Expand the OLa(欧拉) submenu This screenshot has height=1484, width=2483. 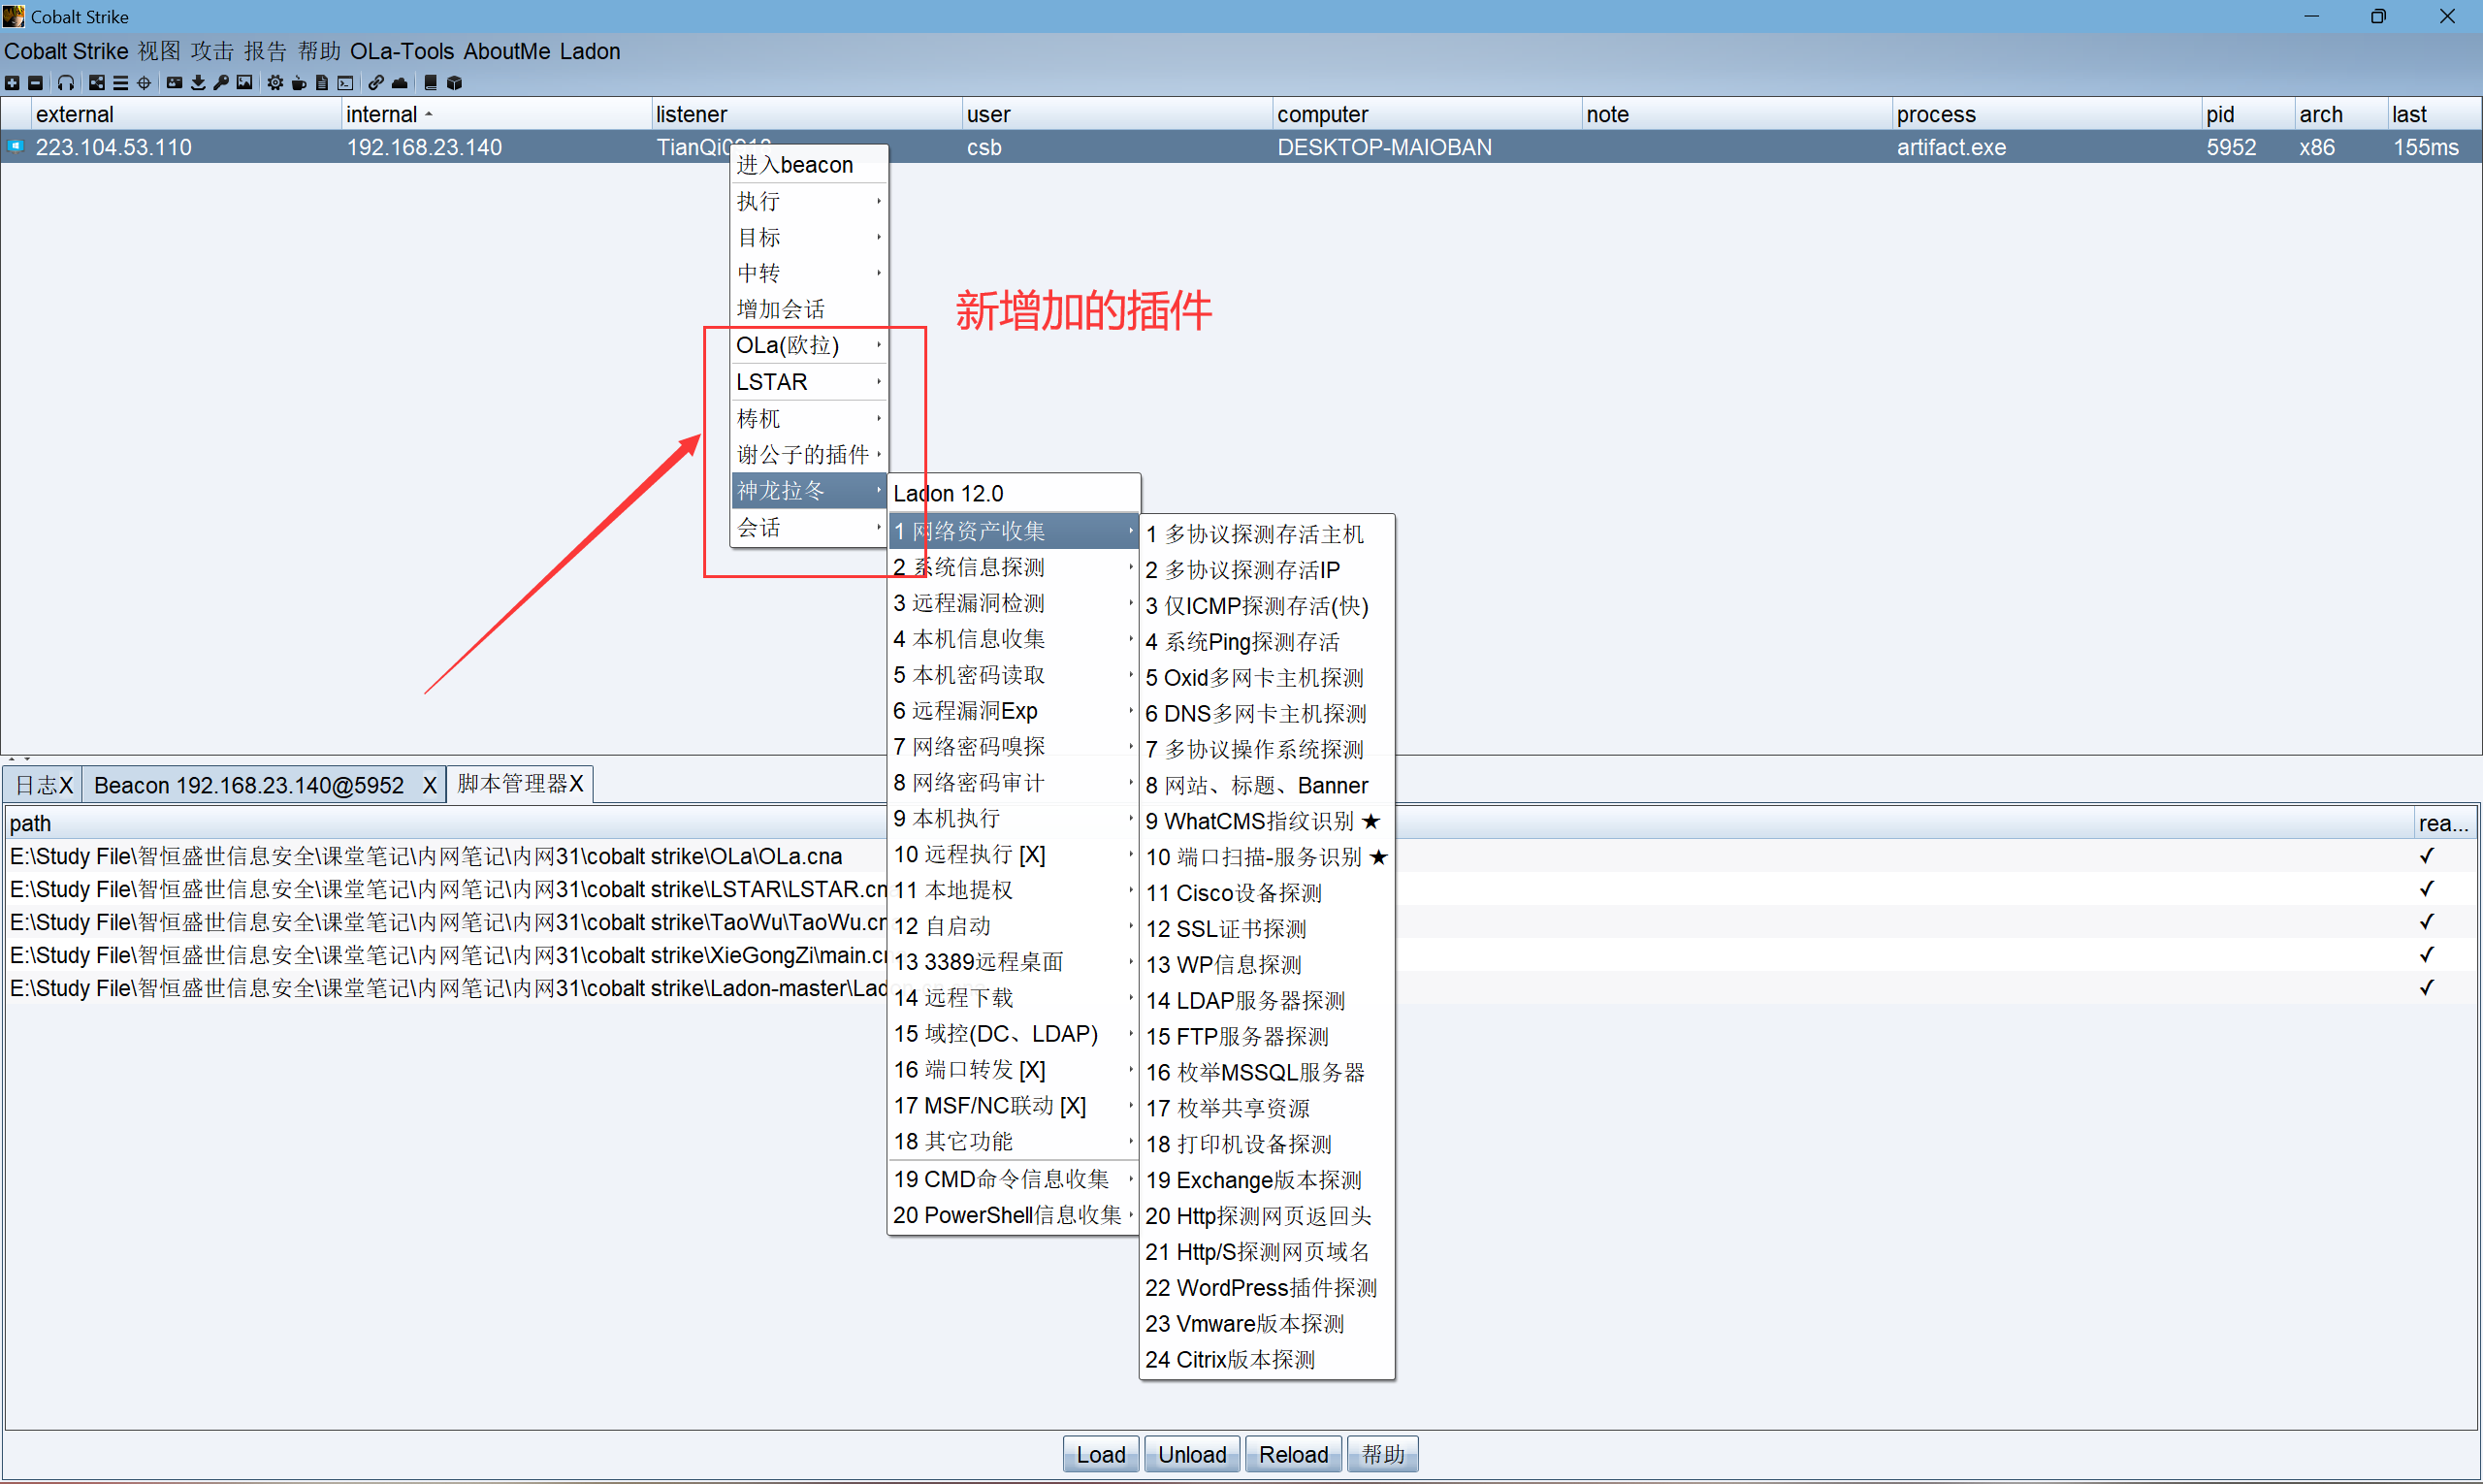coord(809,345)
